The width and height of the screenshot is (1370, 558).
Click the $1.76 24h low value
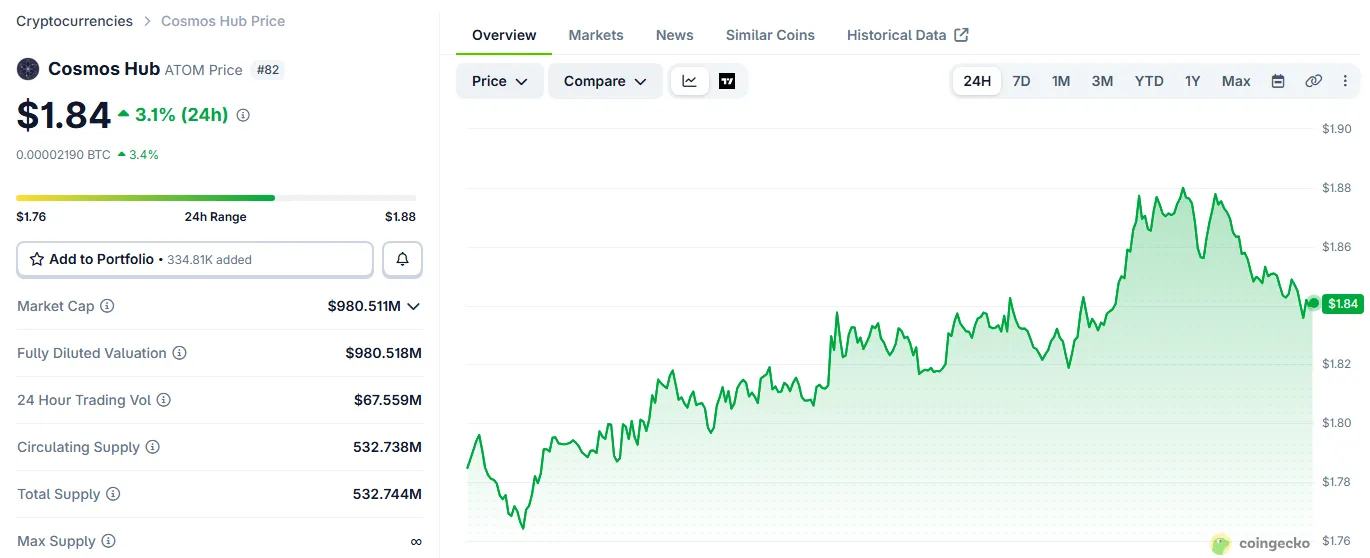(31, 217)
